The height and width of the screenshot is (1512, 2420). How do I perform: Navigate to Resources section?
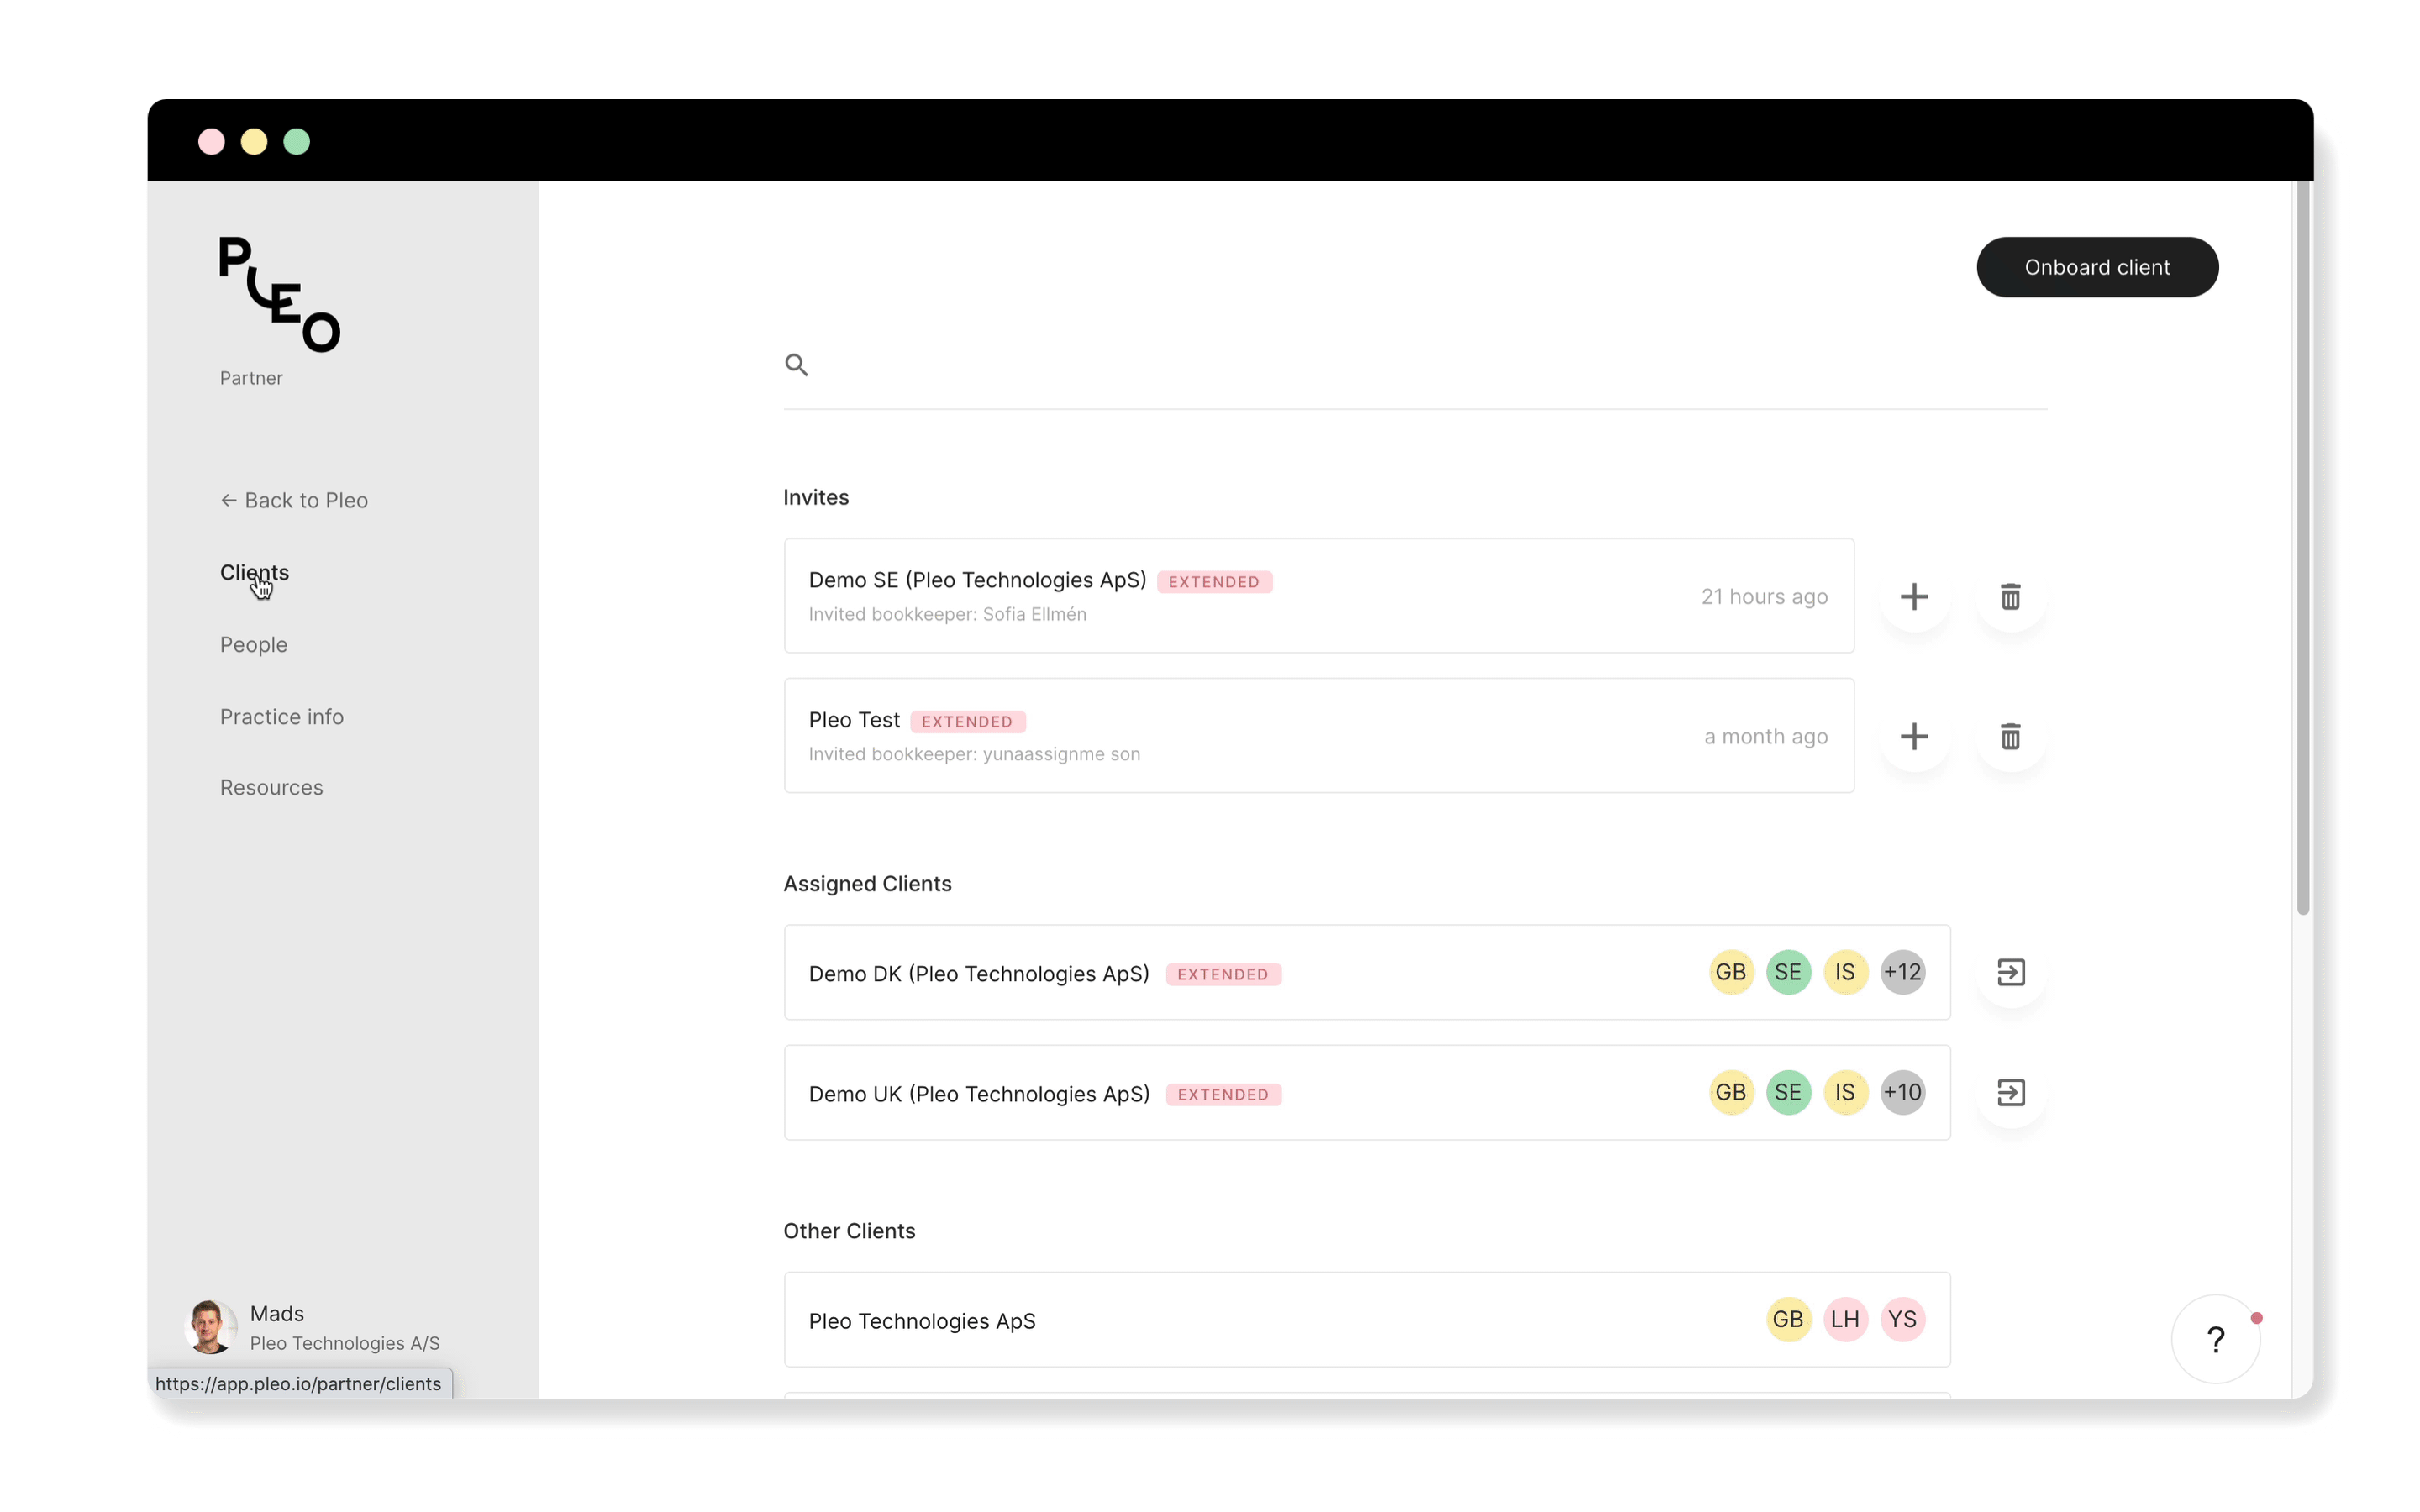point(271,787)
